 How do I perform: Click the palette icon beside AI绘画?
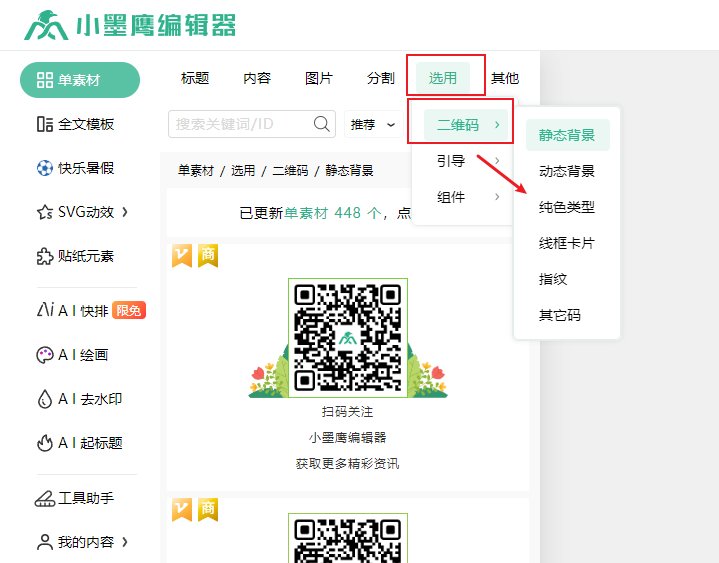44,355
